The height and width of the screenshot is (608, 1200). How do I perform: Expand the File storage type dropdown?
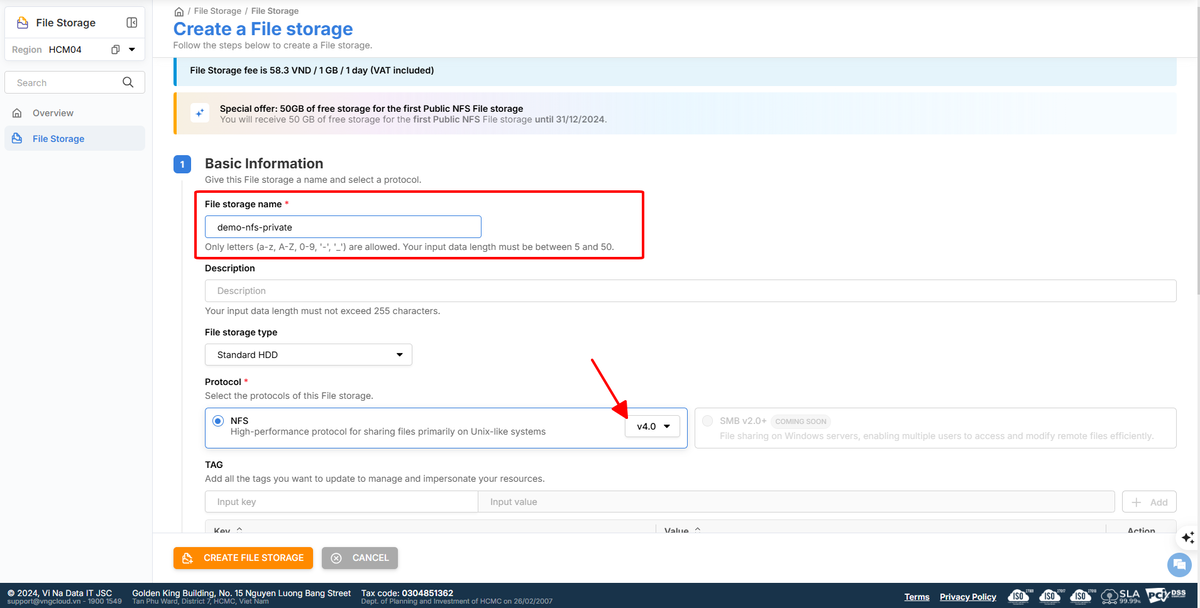308,355
